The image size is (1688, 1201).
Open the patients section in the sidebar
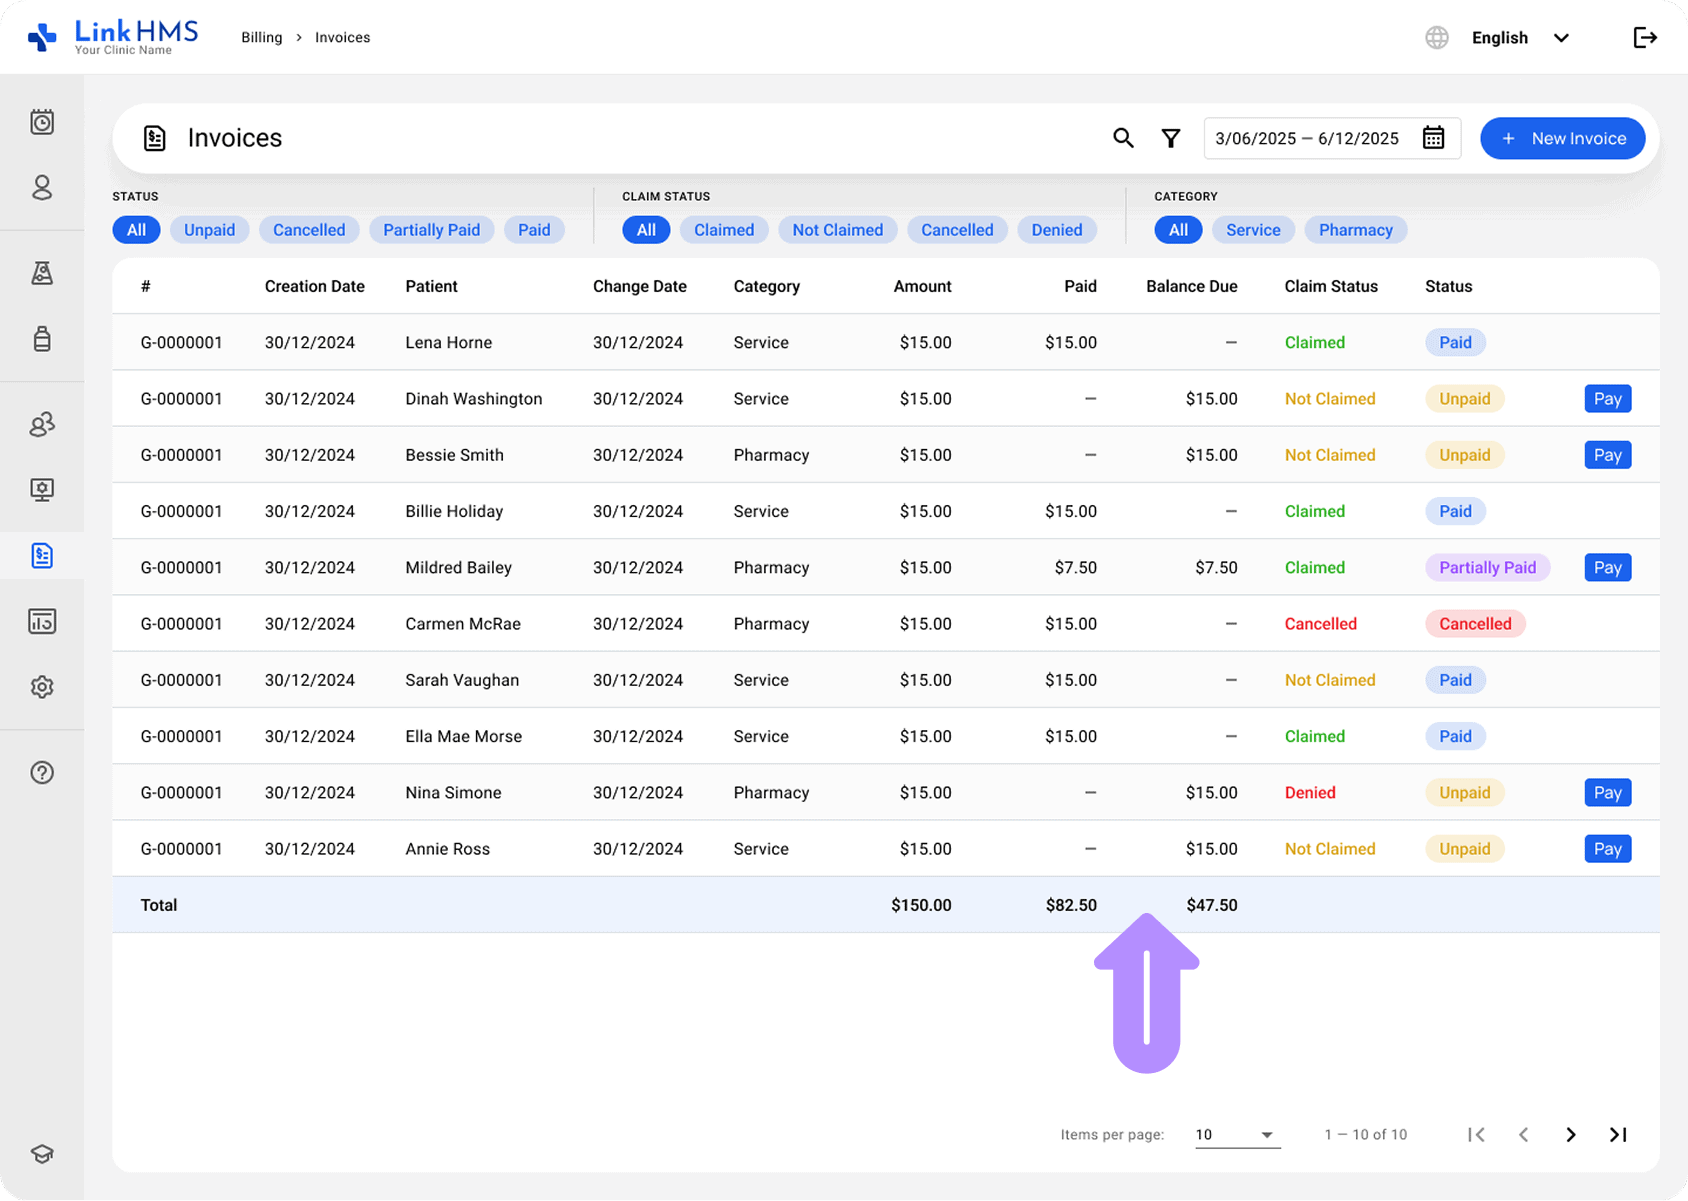[x=42, y=188]
